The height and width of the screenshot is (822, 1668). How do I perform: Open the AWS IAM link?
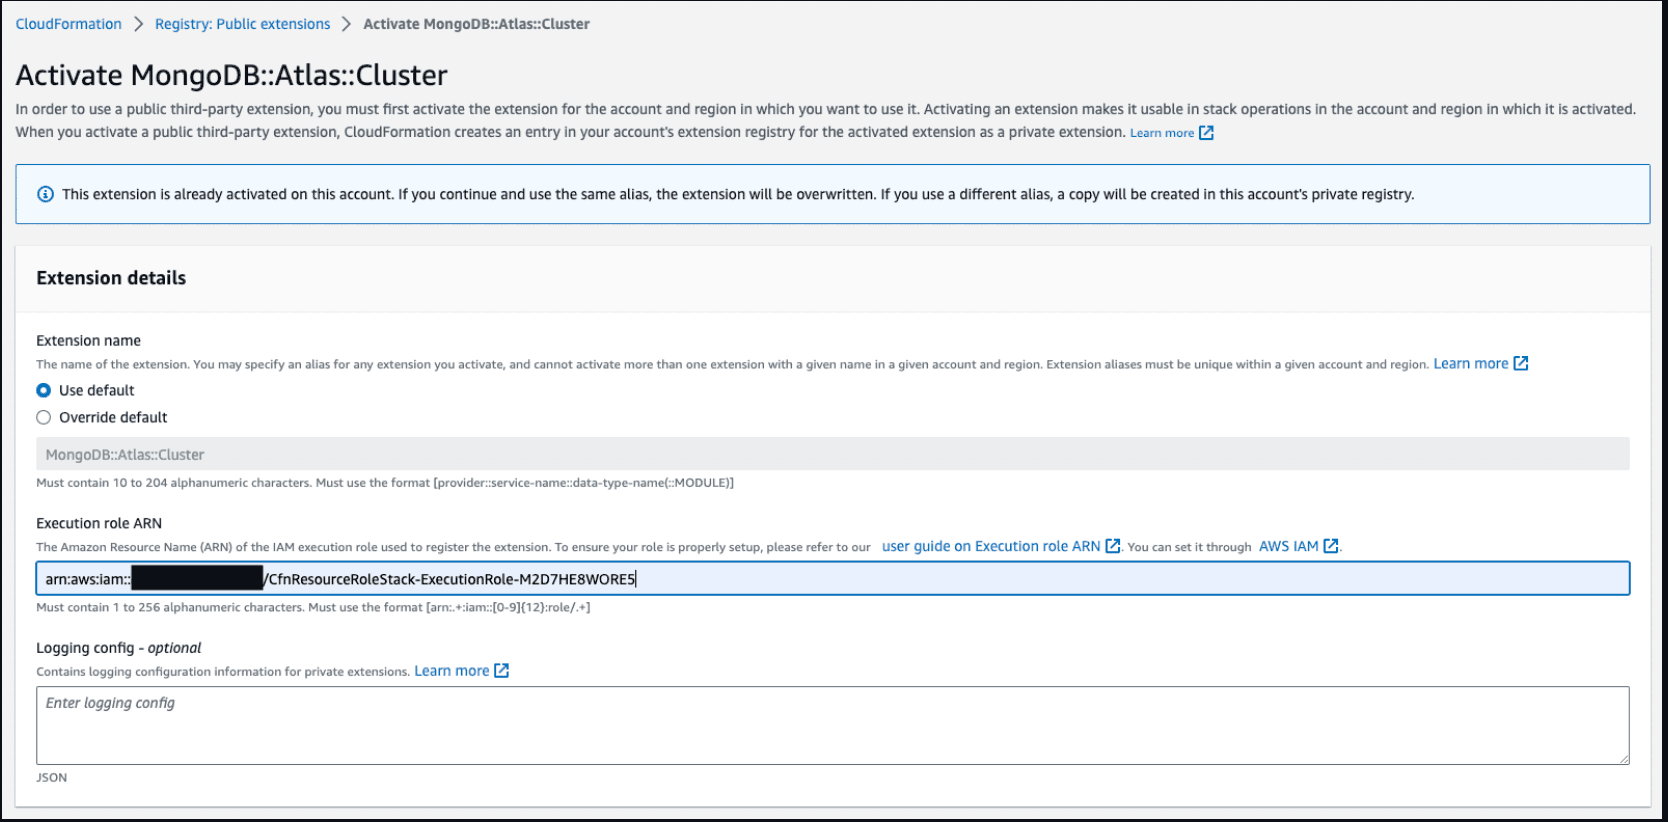pyautogui.click(x=1288, y=546)
